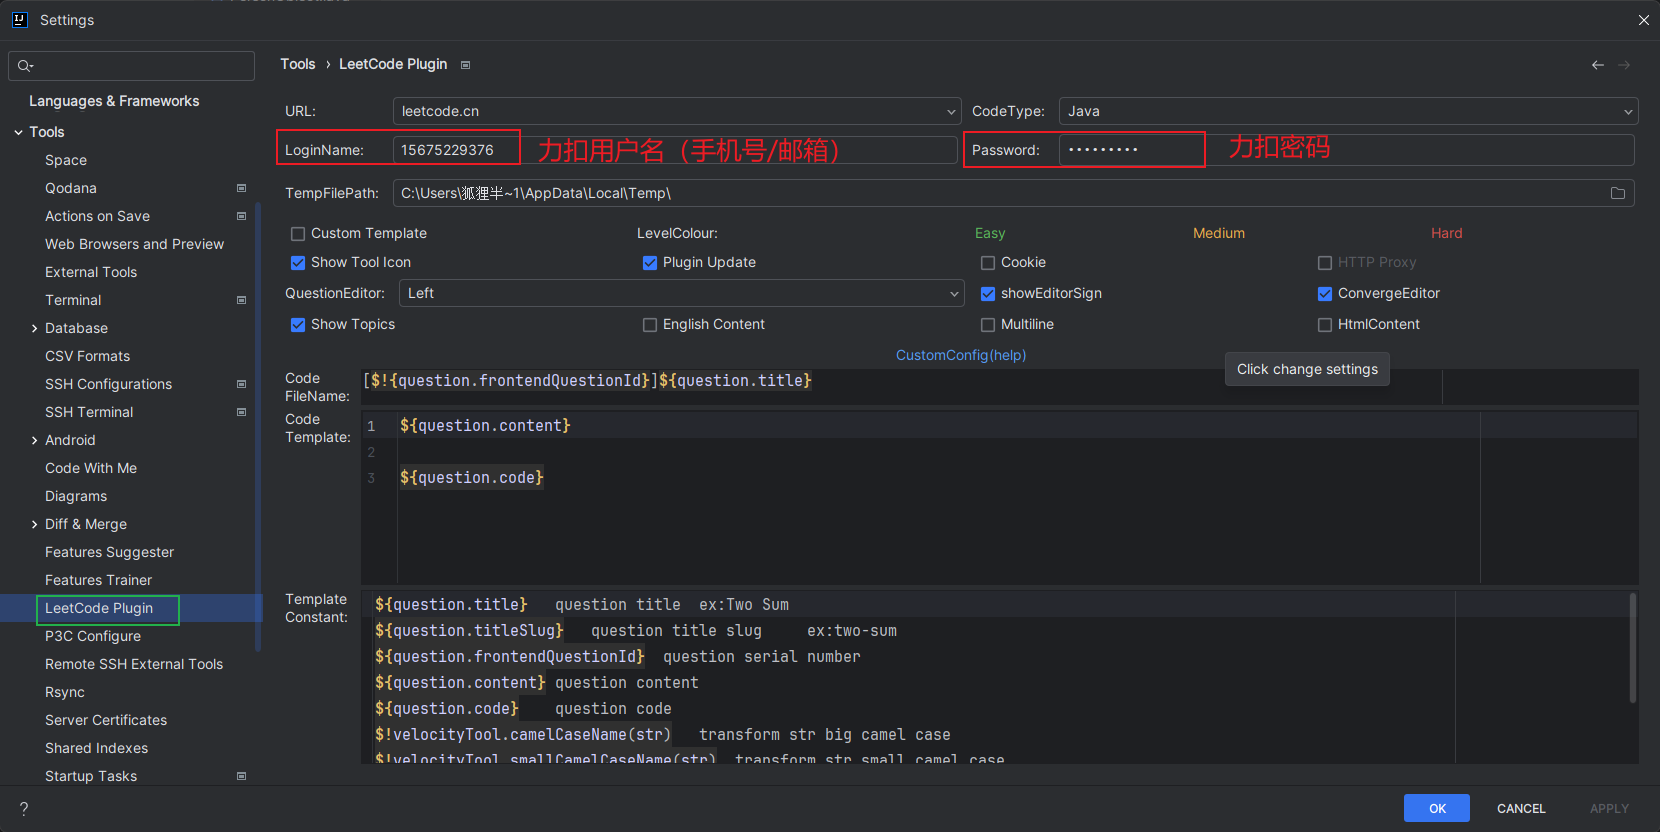The height and width of the screenshot is (832, 1660).
Task: Click the APPLY button
Action: [x=1609, y=808]
